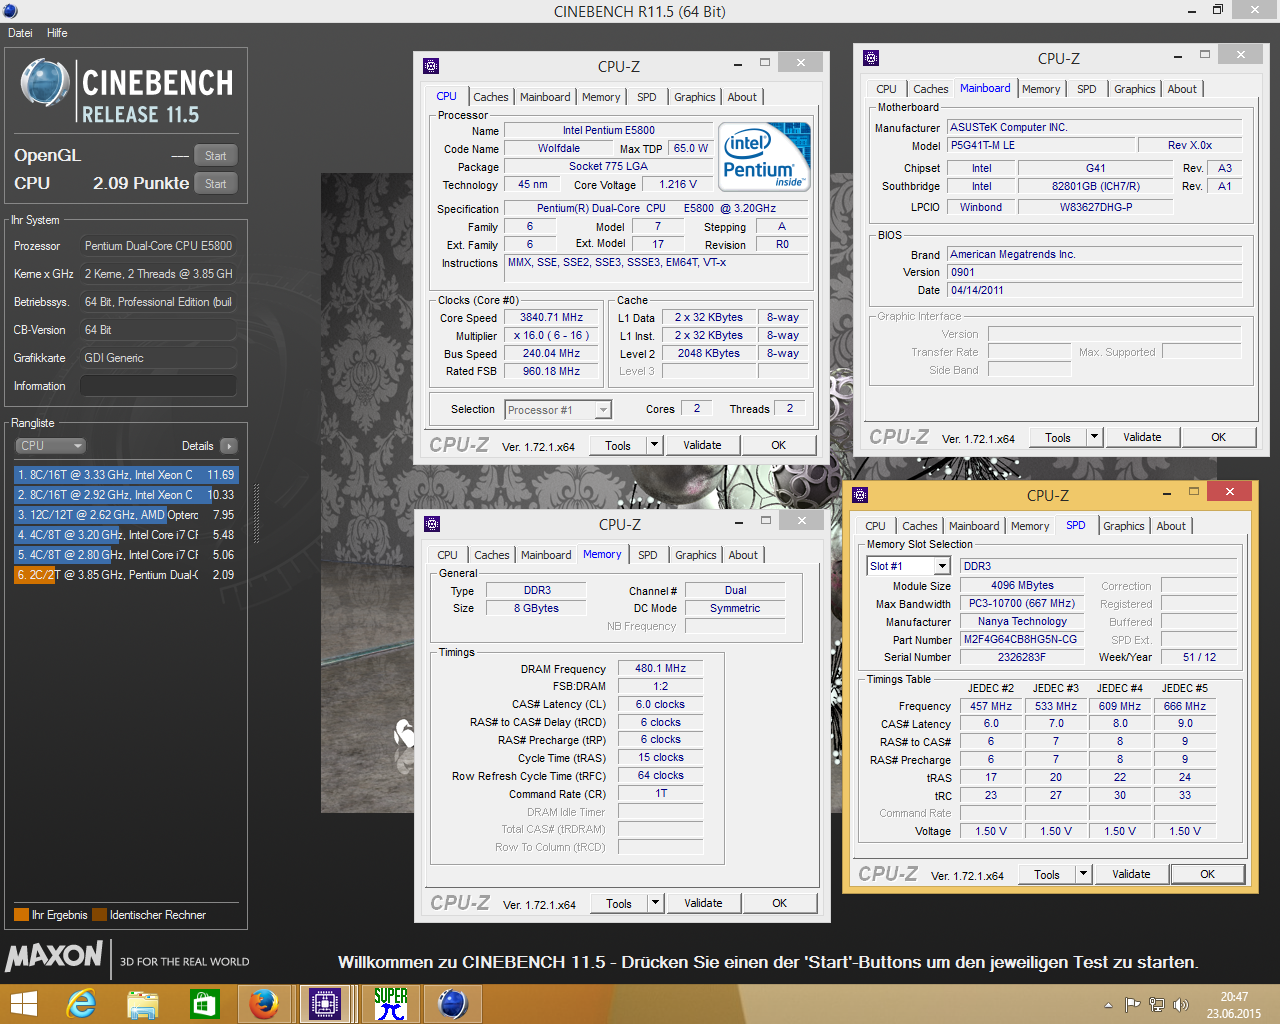The image size is (1280, 1024).
Task: Click the Part Number M2F4G64CB8HG5N-CG
Action: point(1021,639)
